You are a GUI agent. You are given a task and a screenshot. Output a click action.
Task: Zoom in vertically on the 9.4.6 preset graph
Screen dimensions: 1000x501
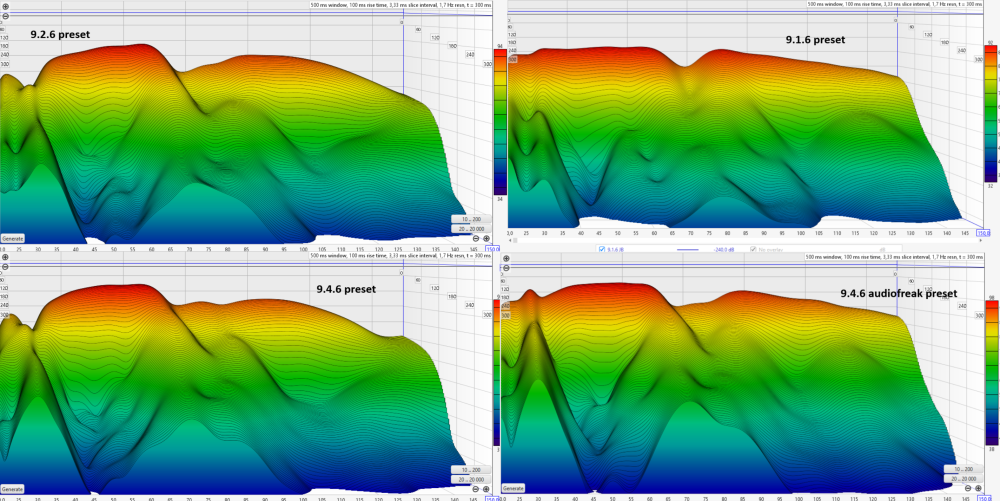coord(5,259)
